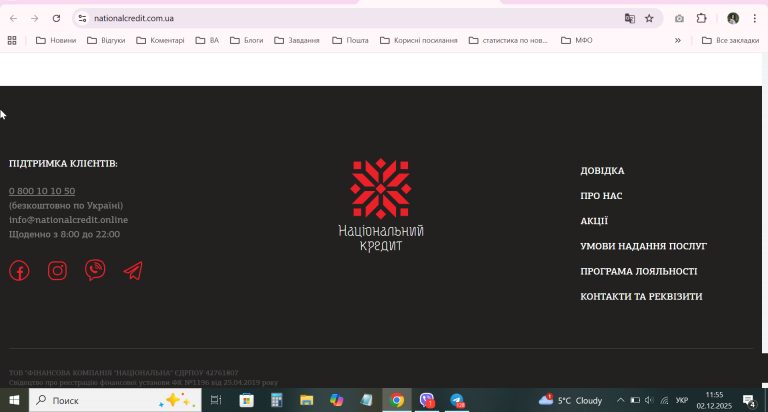
Task: Open the clock showing 11:55 02.12.2025
Action: click(x=714, y=400)
